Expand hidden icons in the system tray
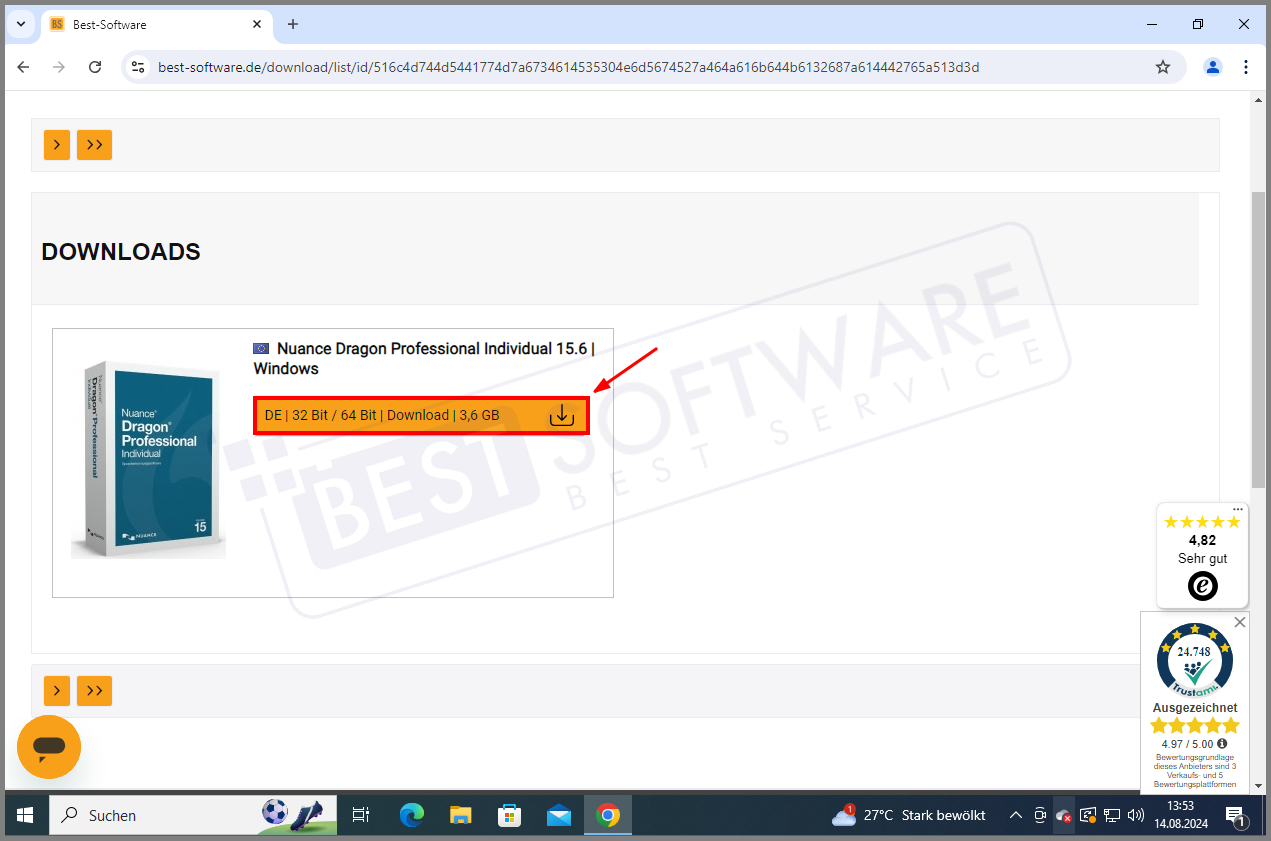1271x841 pixels. (x=1015, y=815)
